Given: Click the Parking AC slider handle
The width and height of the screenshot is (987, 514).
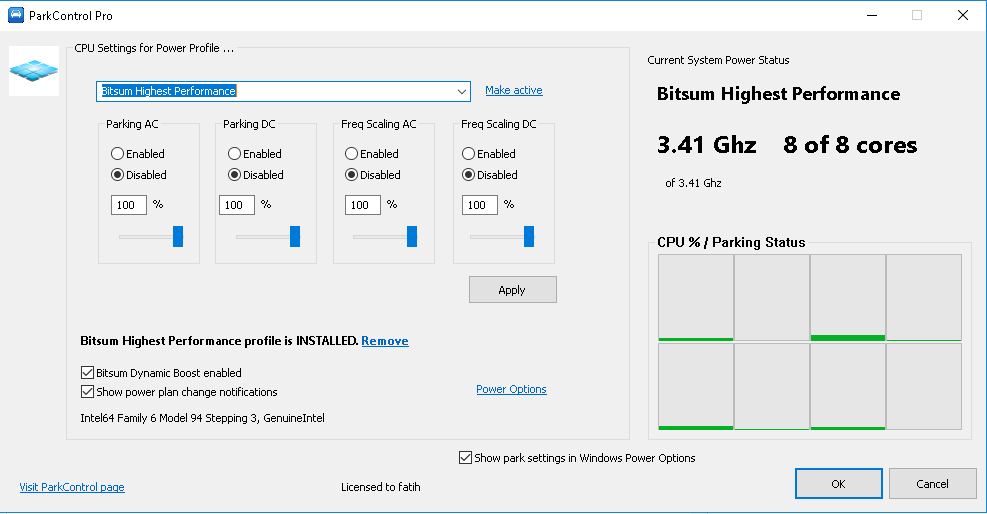Looking at the screenshot, I should click(178, 237).
